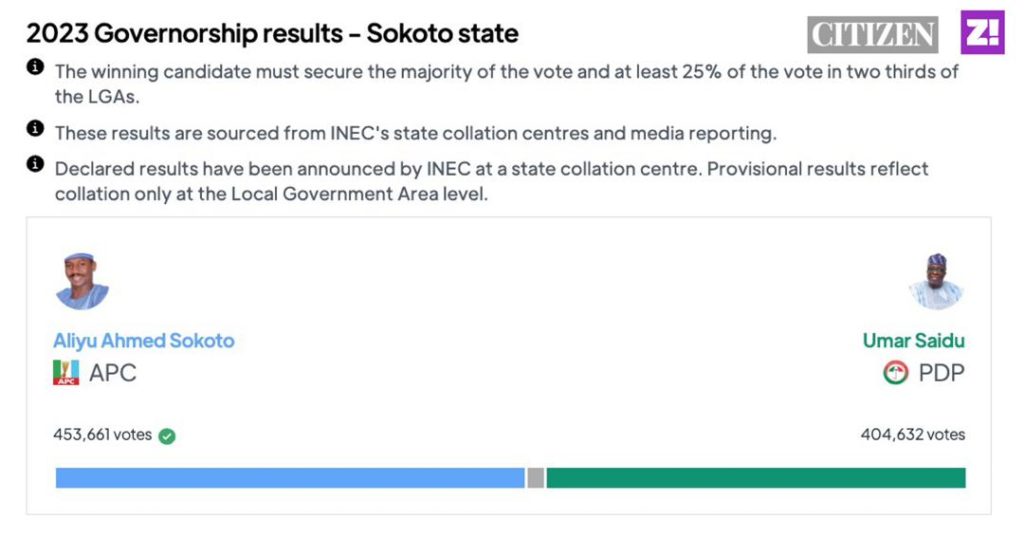Viewport: 1024px width, 556px height.
Task: Click the Citizen logo
Action: click(872, 34)
